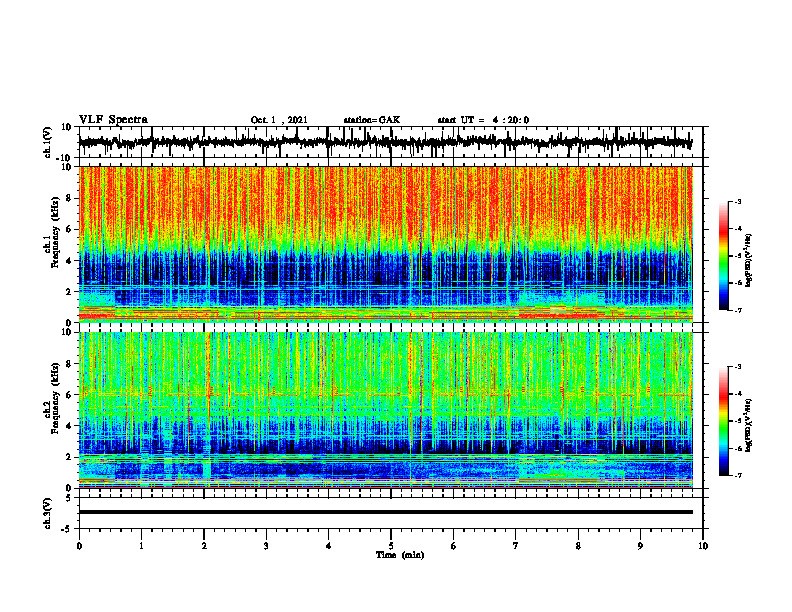Click the thick black ch.3 voltage line
792x612 pixels.
385,512
